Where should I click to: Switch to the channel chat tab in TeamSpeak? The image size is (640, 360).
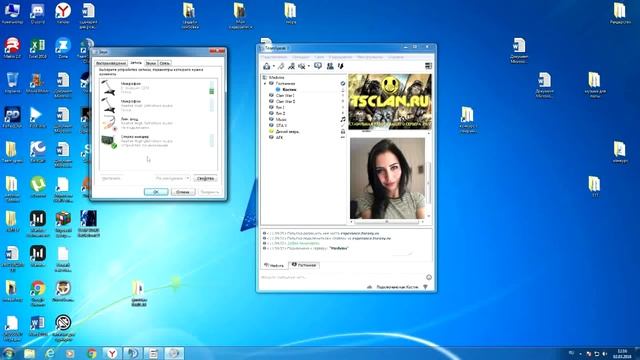tap(304, 265)
